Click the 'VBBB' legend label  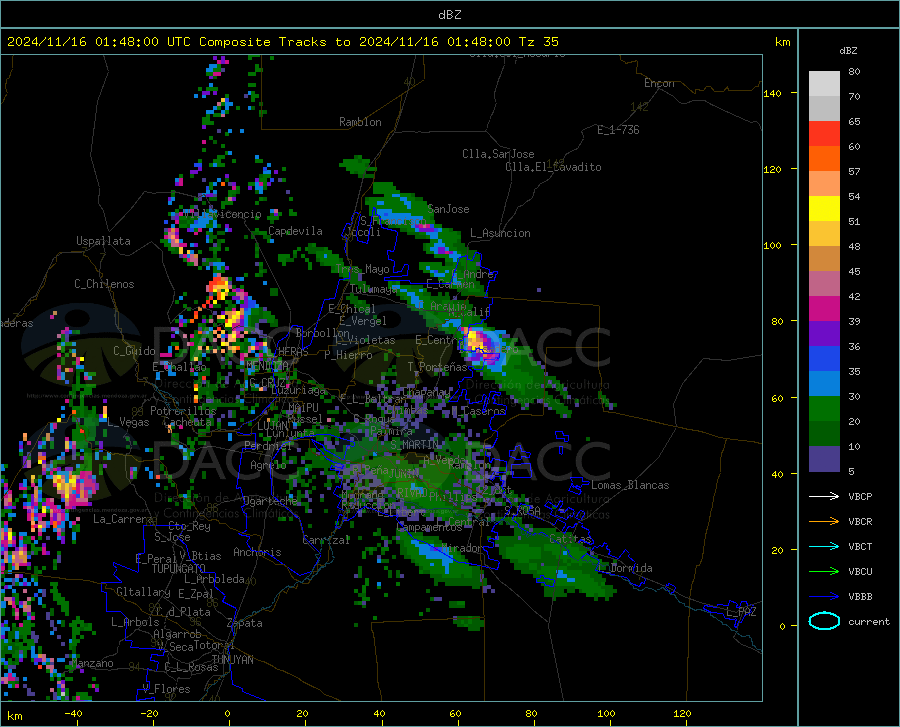[x=860, y=597]
